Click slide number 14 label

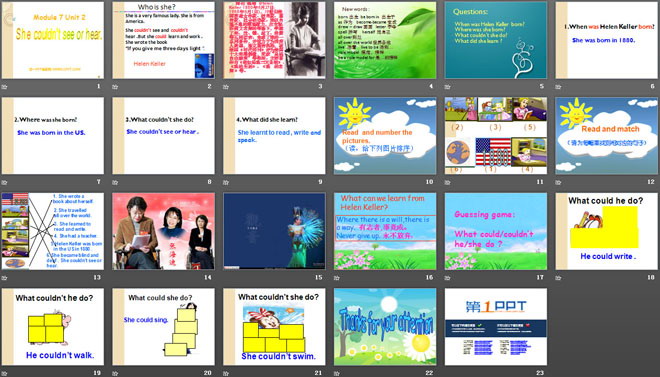(208, 277)
